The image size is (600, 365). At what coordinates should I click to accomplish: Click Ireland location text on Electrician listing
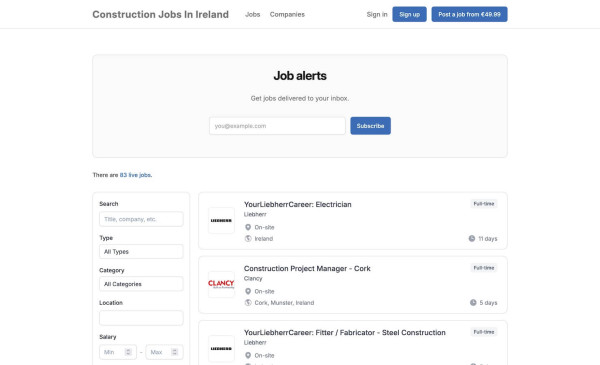coord(264,239)
